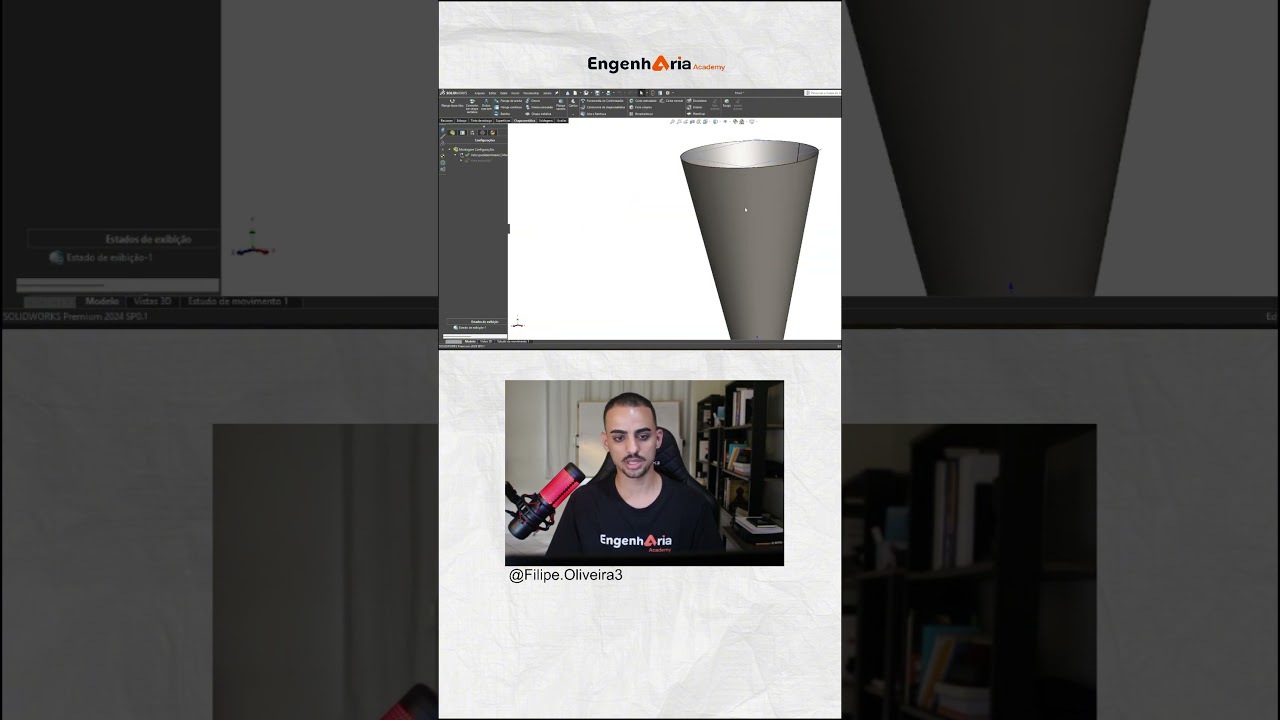Collapse the Montagem Configurações tree node
Image resolution: width=1280 pixels, height=720 pixels.
coord(449,149)
